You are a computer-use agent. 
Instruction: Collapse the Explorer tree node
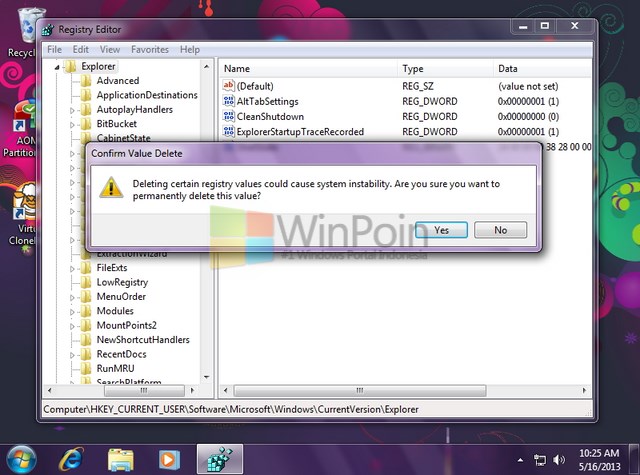(x=57, y=67)
